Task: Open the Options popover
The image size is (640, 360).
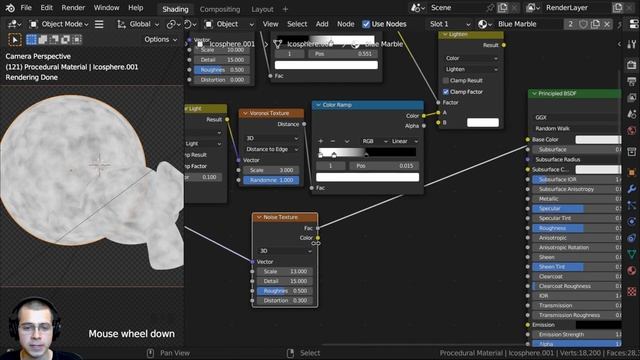Action: 160,40
